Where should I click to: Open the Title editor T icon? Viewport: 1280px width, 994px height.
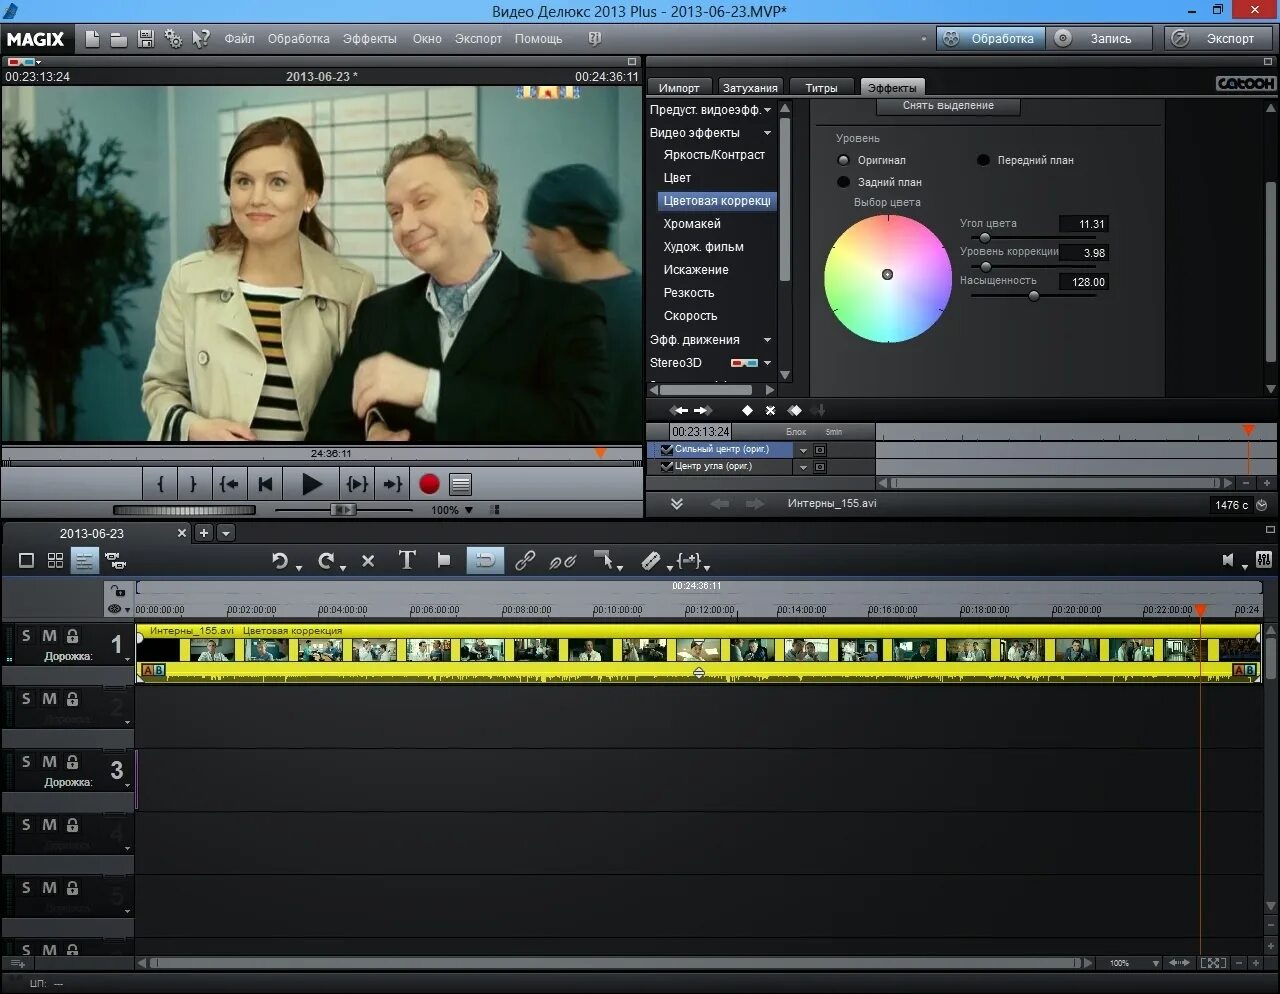tap(407, 560)
